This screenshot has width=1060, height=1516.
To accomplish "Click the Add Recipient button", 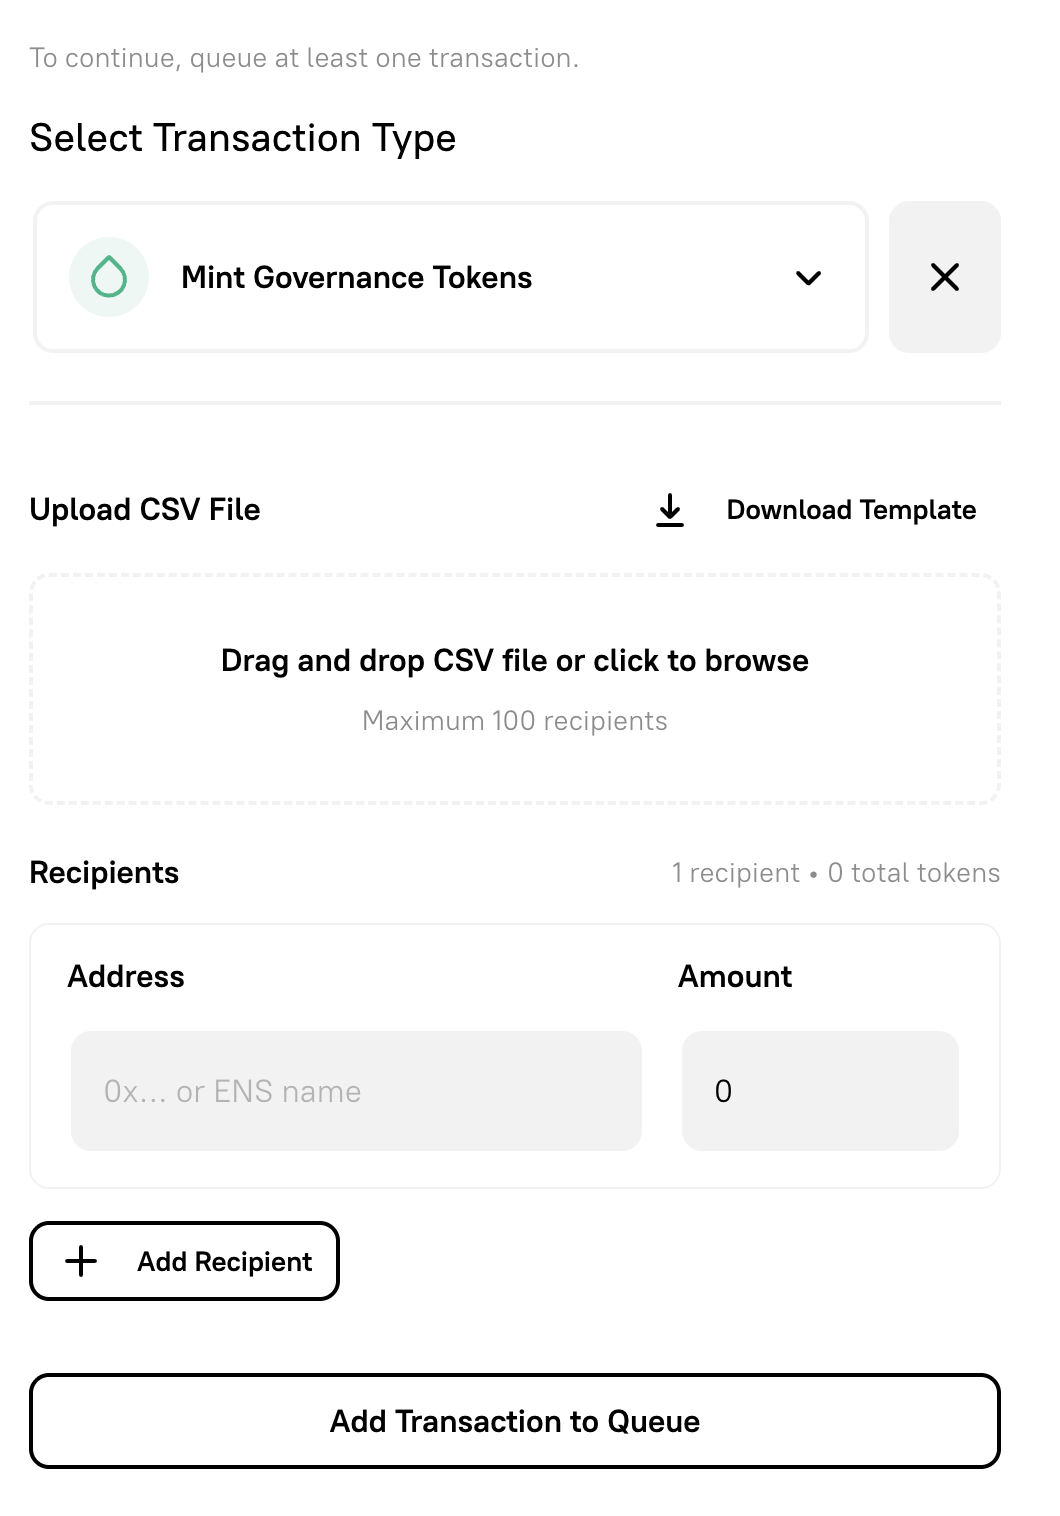I will coord(184,1261).
